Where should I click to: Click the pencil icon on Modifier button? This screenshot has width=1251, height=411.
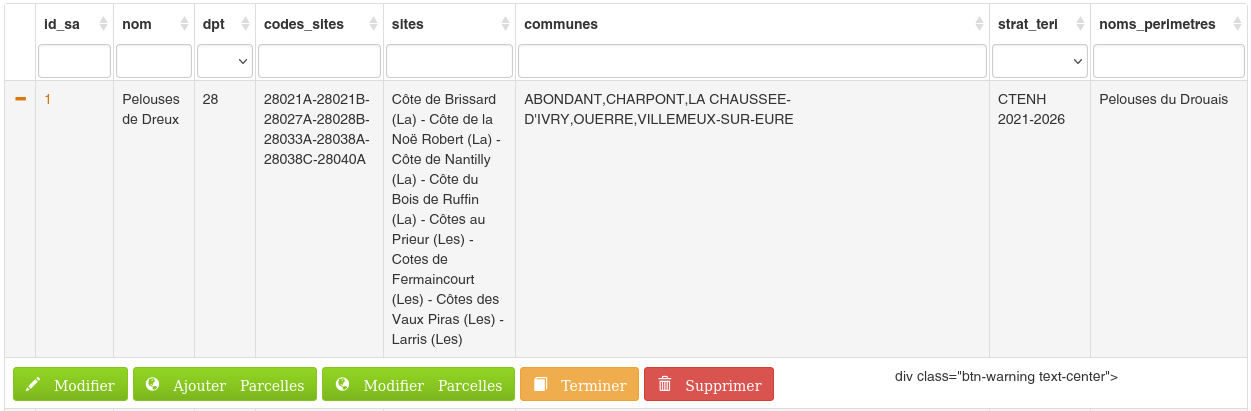click(x=33, y=385)
